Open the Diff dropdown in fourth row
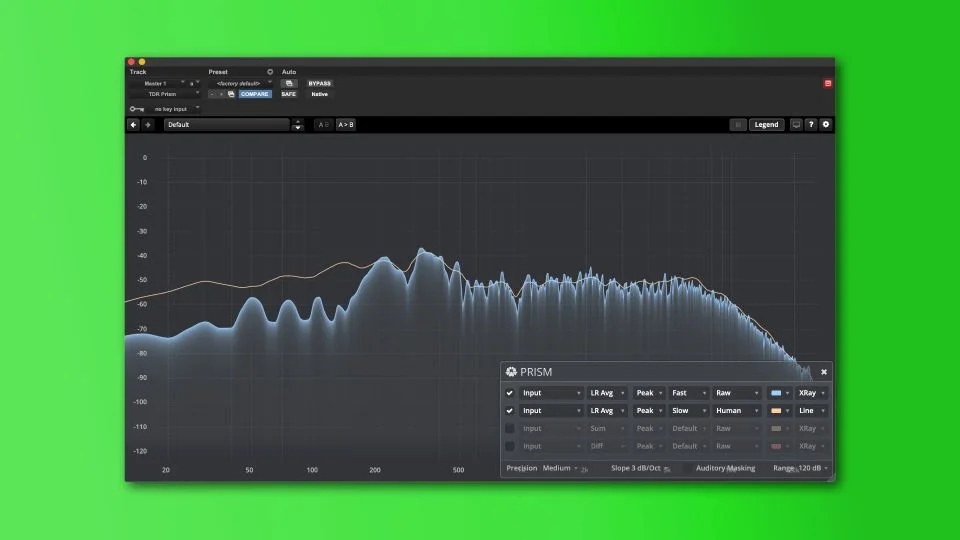 [607, 446]
